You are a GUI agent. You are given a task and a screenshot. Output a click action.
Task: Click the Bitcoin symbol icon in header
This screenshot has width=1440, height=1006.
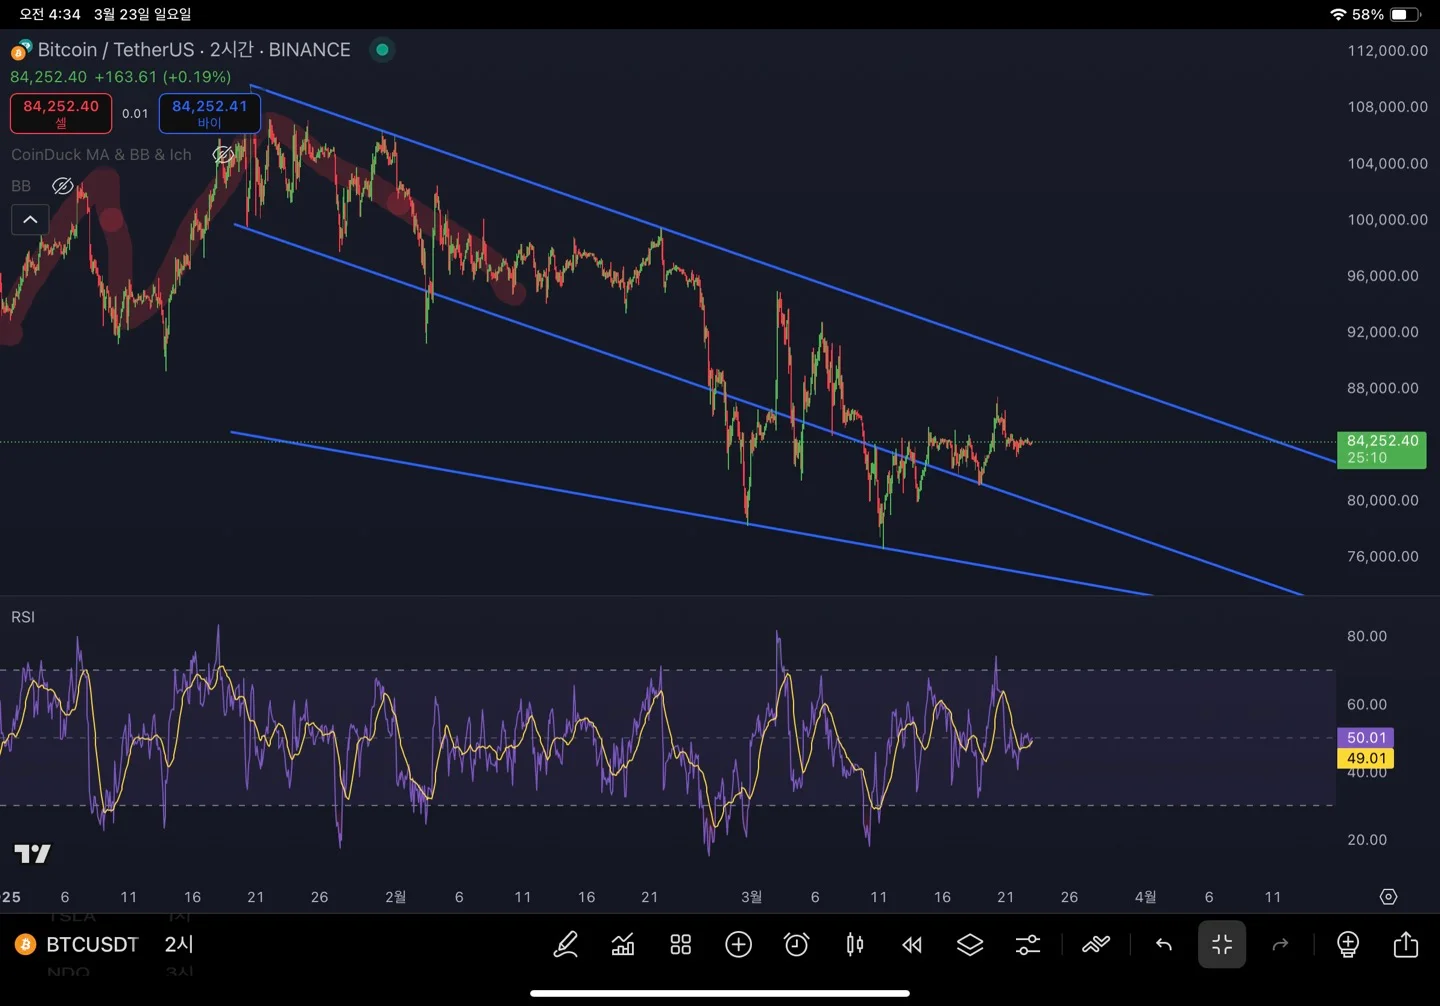point(21,50)
